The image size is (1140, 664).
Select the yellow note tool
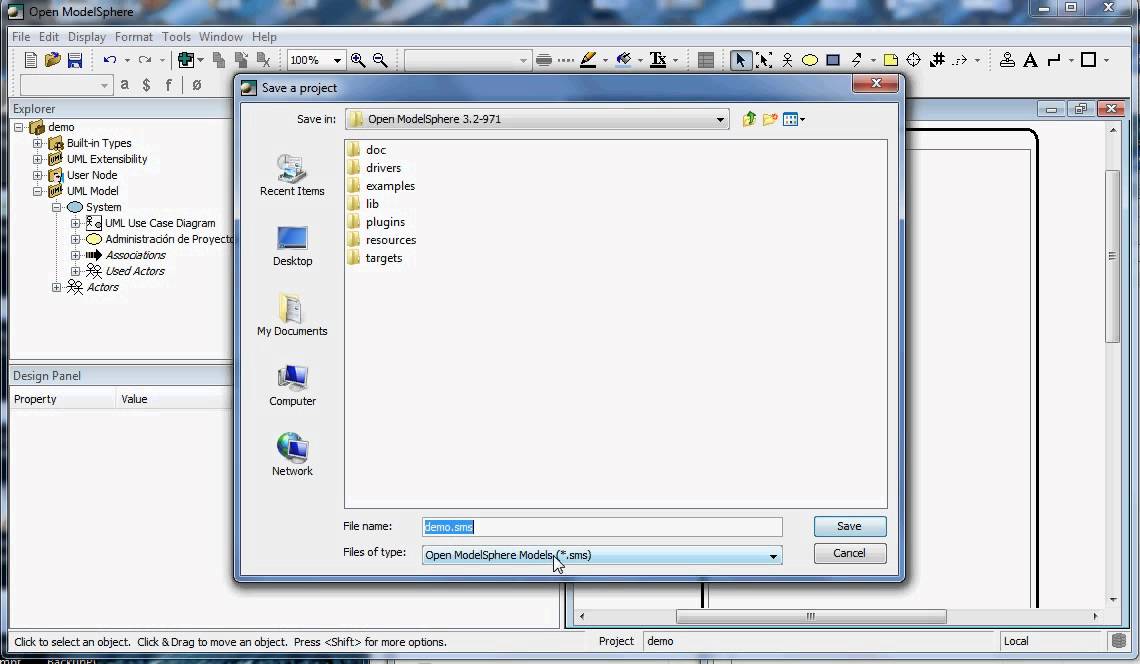coord(891,60)
